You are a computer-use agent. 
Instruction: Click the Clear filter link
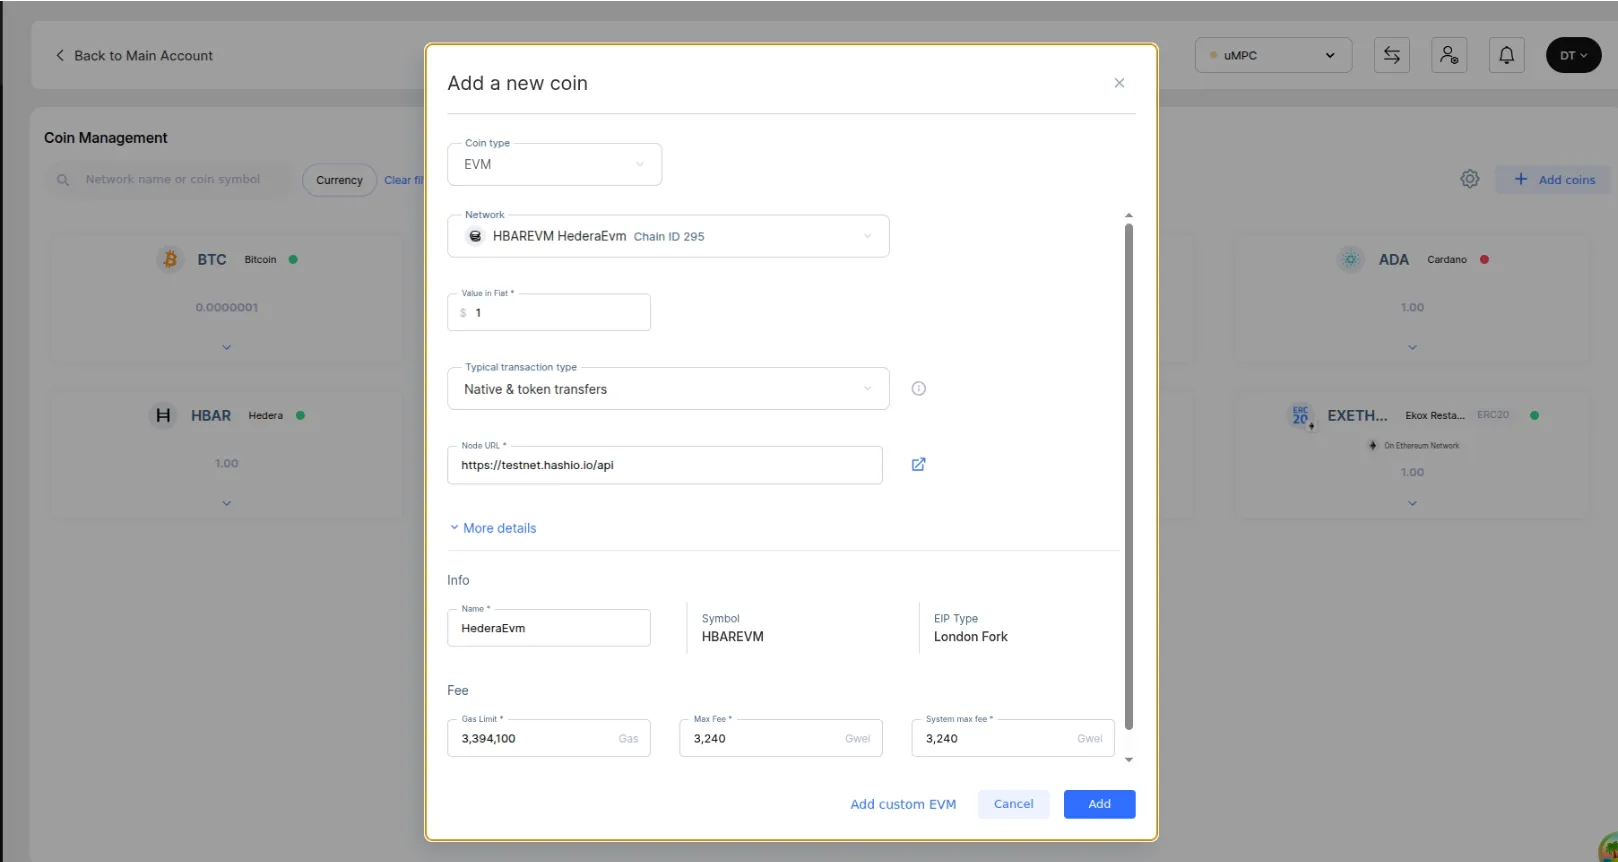tap(403, 180)
